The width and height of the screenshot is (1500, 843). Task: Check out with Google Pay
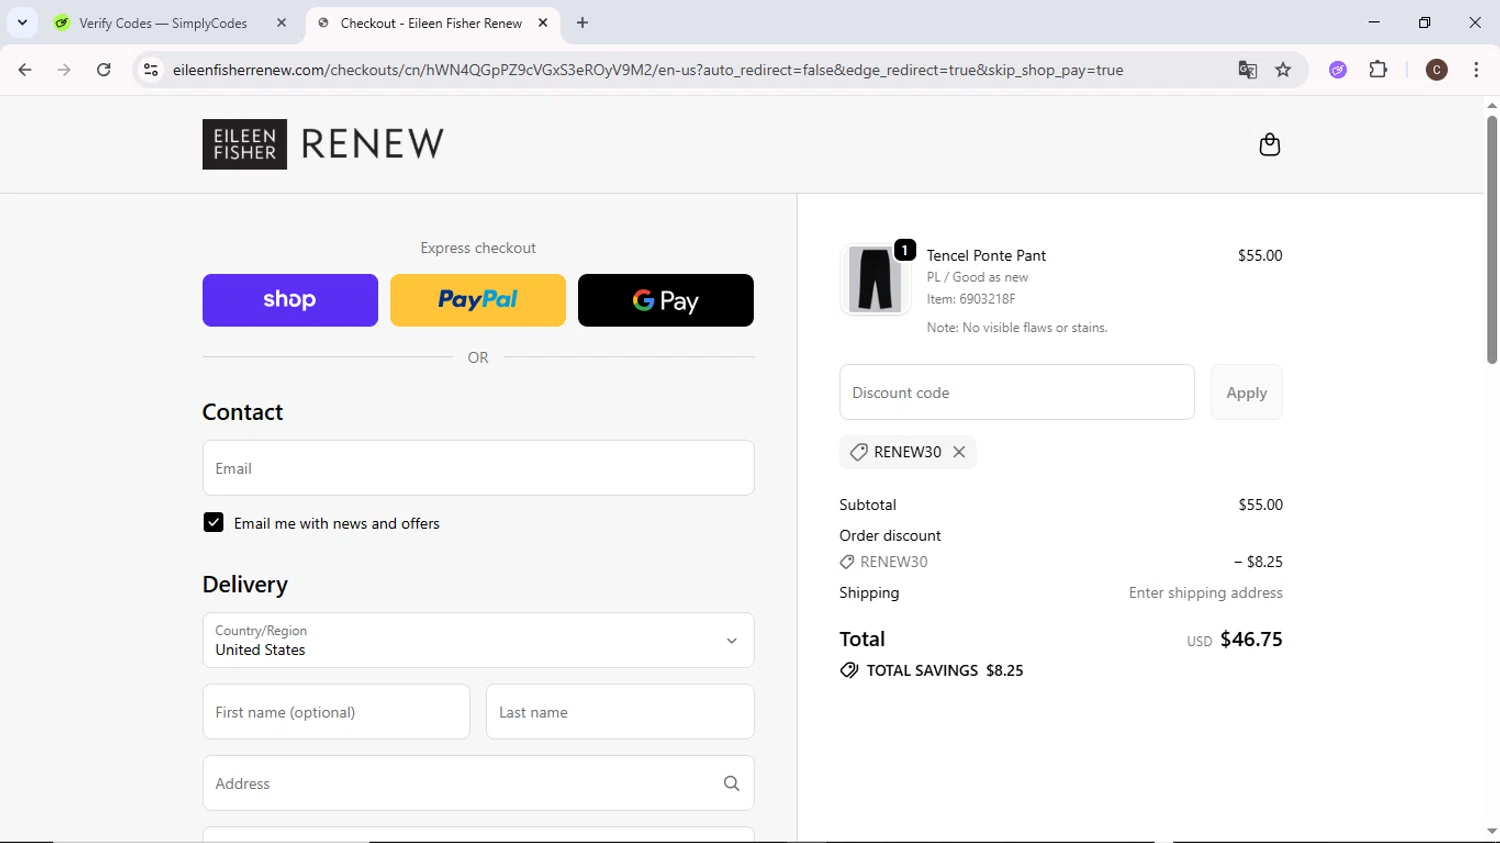[666, 300]
